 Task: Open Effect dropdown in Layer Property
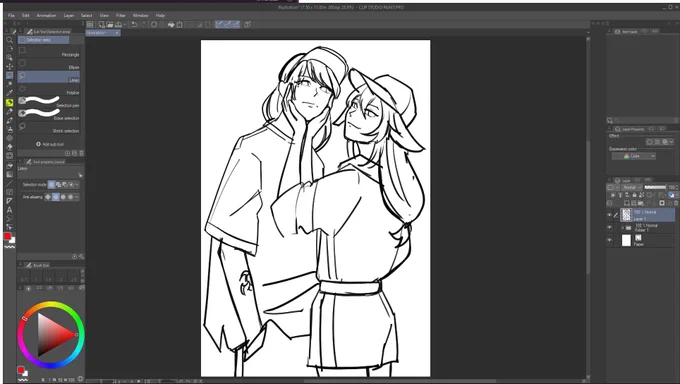coord(671,142)
